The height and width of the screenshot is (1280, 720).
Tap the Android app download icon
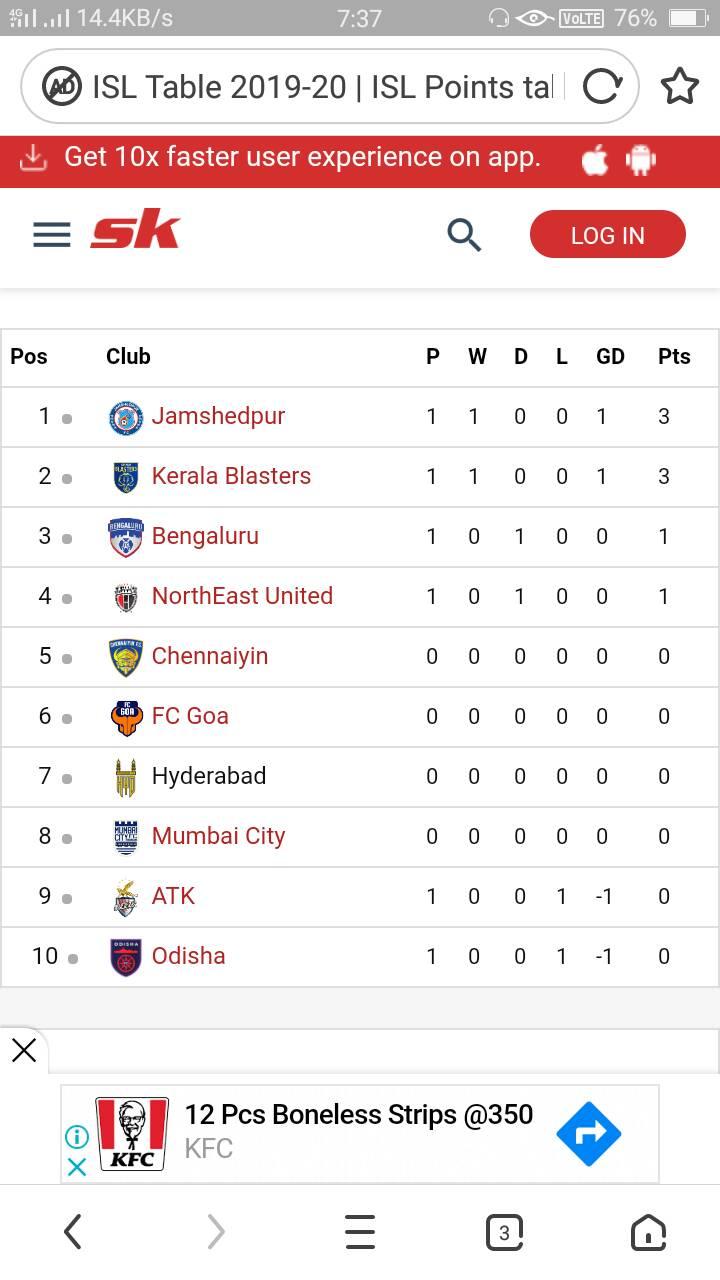click(640, 159)
